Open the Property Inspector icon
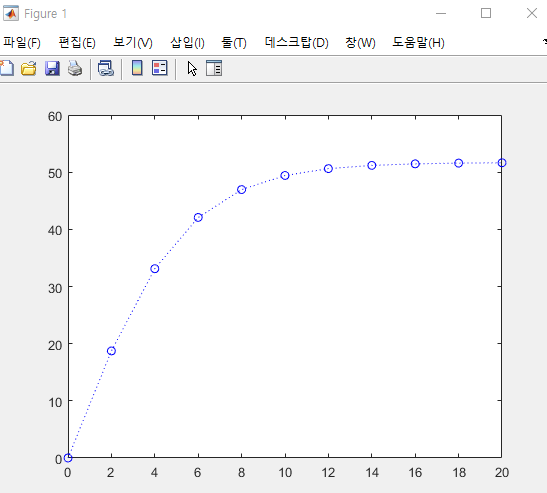The height and width of the screenshot is (493, 547). click(x=214, y=68)
